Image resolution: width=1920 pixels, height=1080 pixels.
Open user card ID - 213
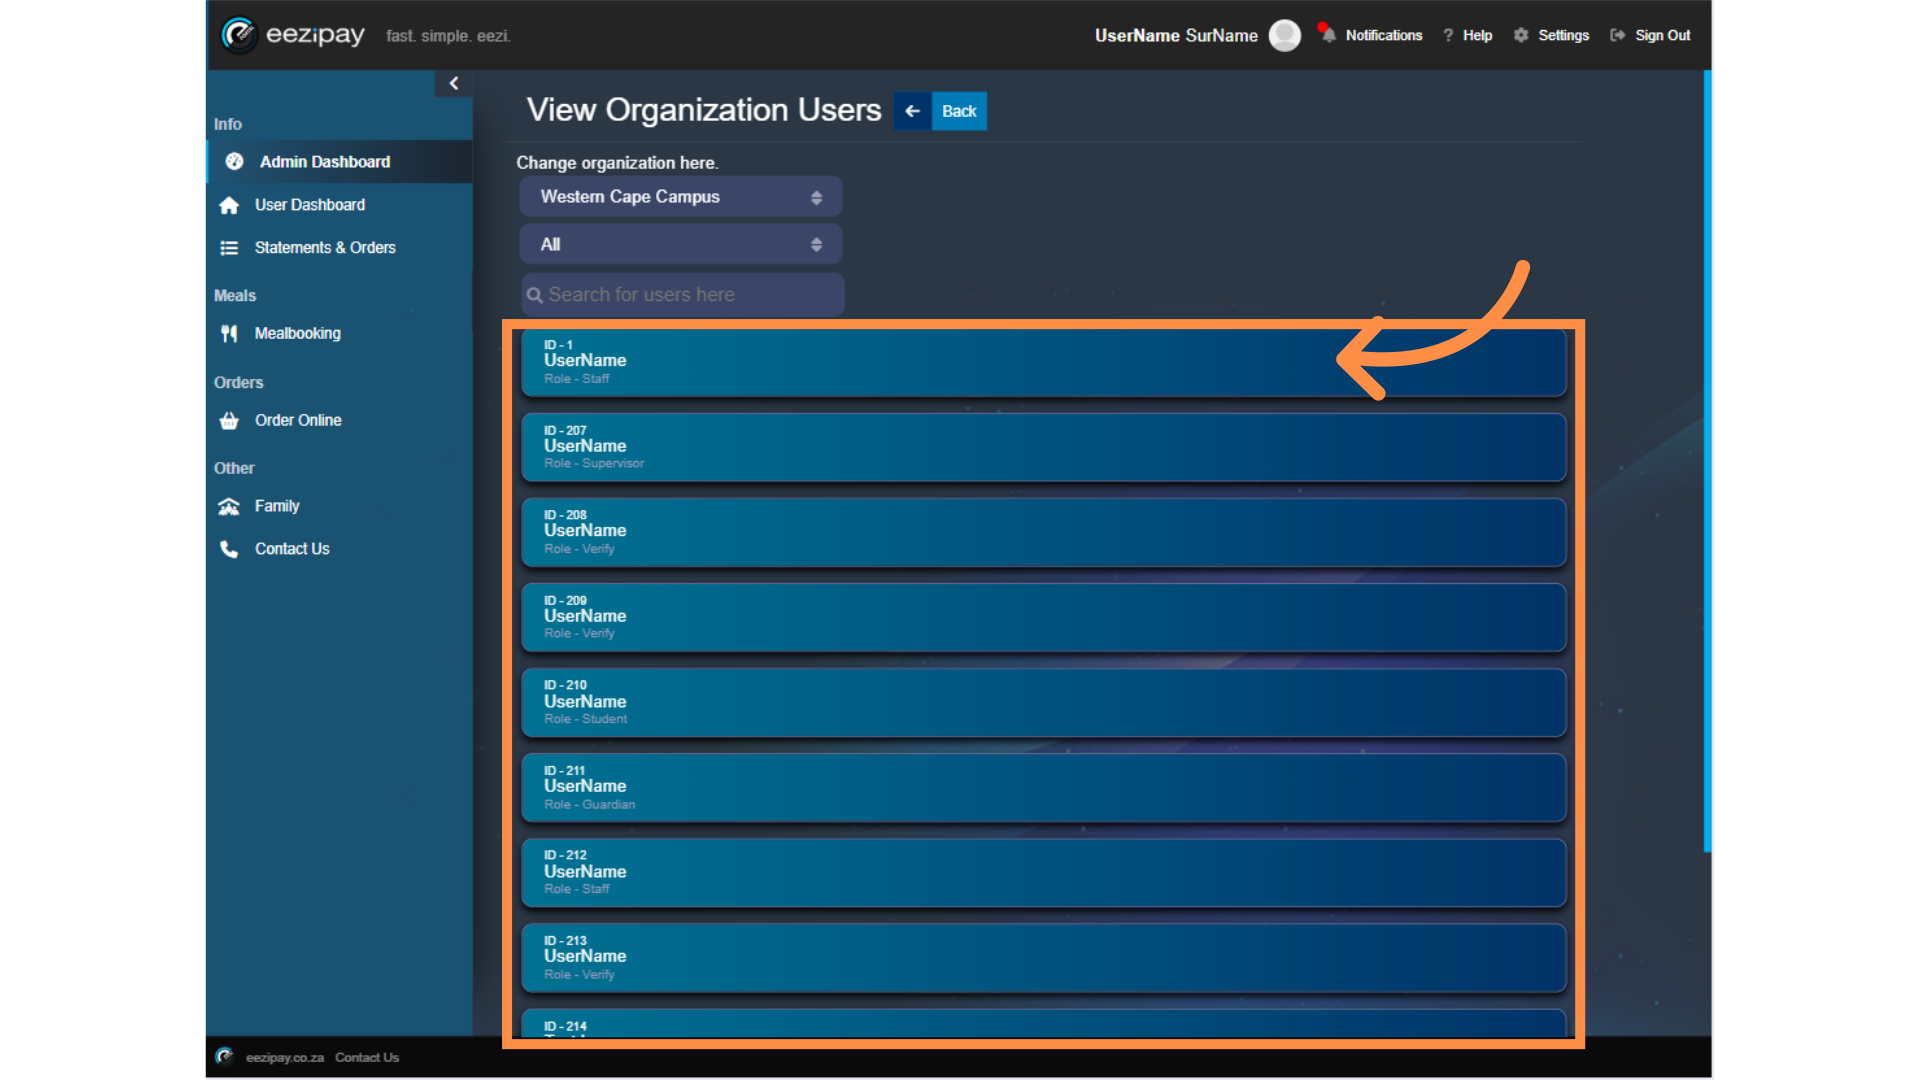1043,957
